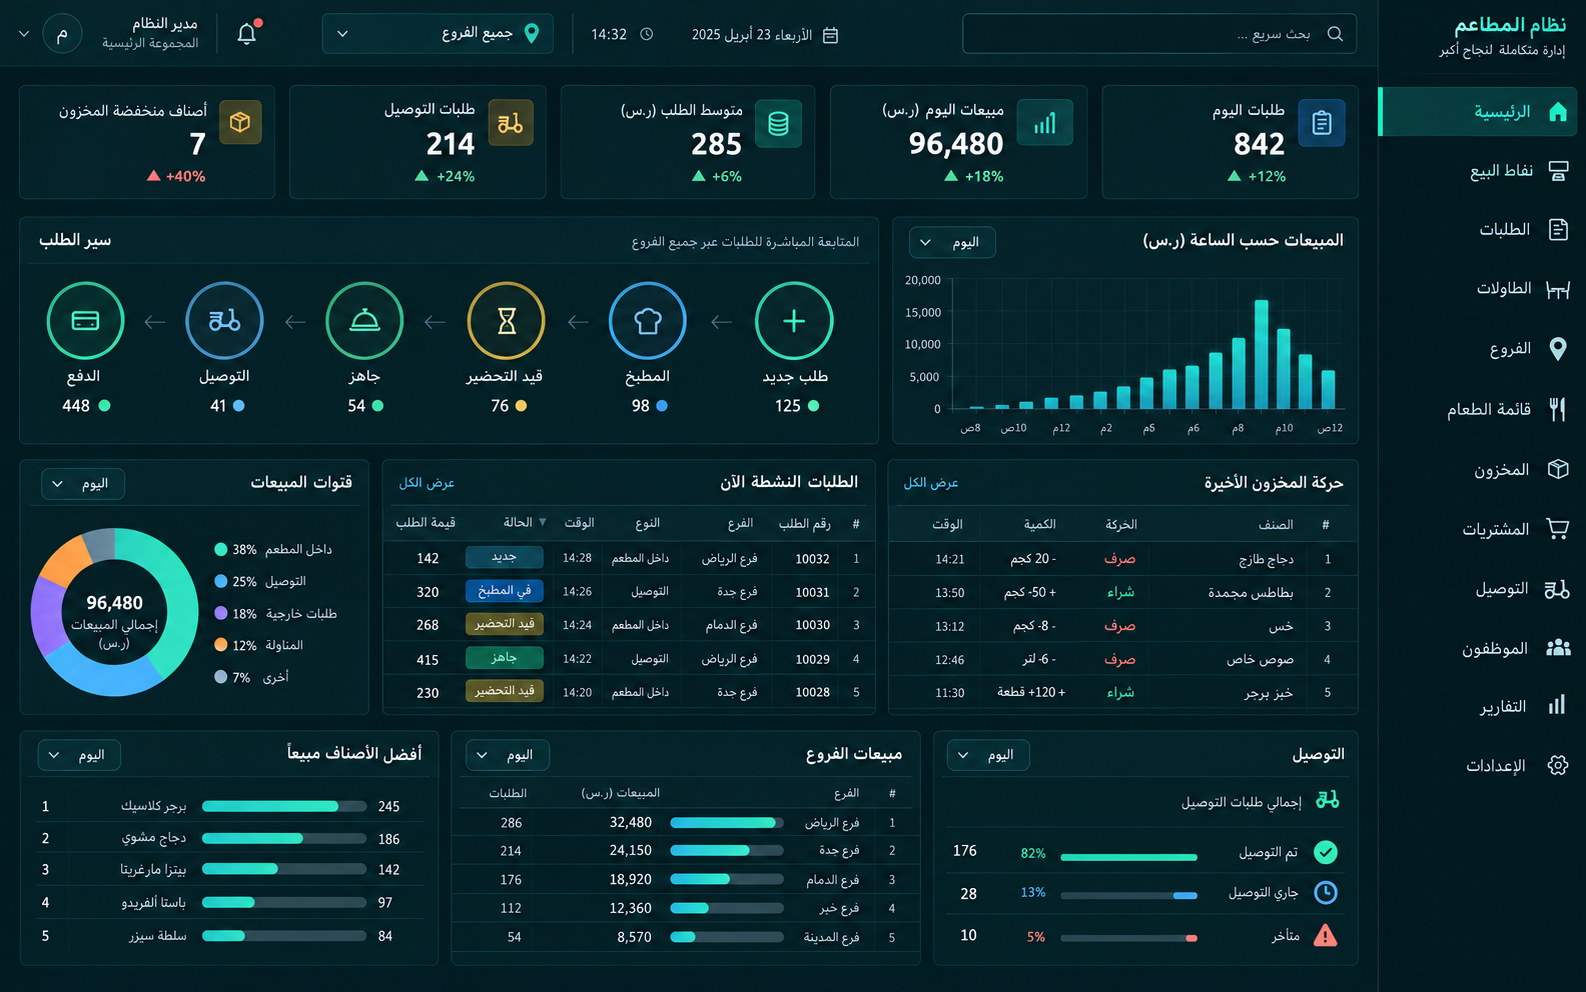This screenshot has width=1586, height=992.
Task: Click the delivery orders scooter card icon
Action: 511,123
